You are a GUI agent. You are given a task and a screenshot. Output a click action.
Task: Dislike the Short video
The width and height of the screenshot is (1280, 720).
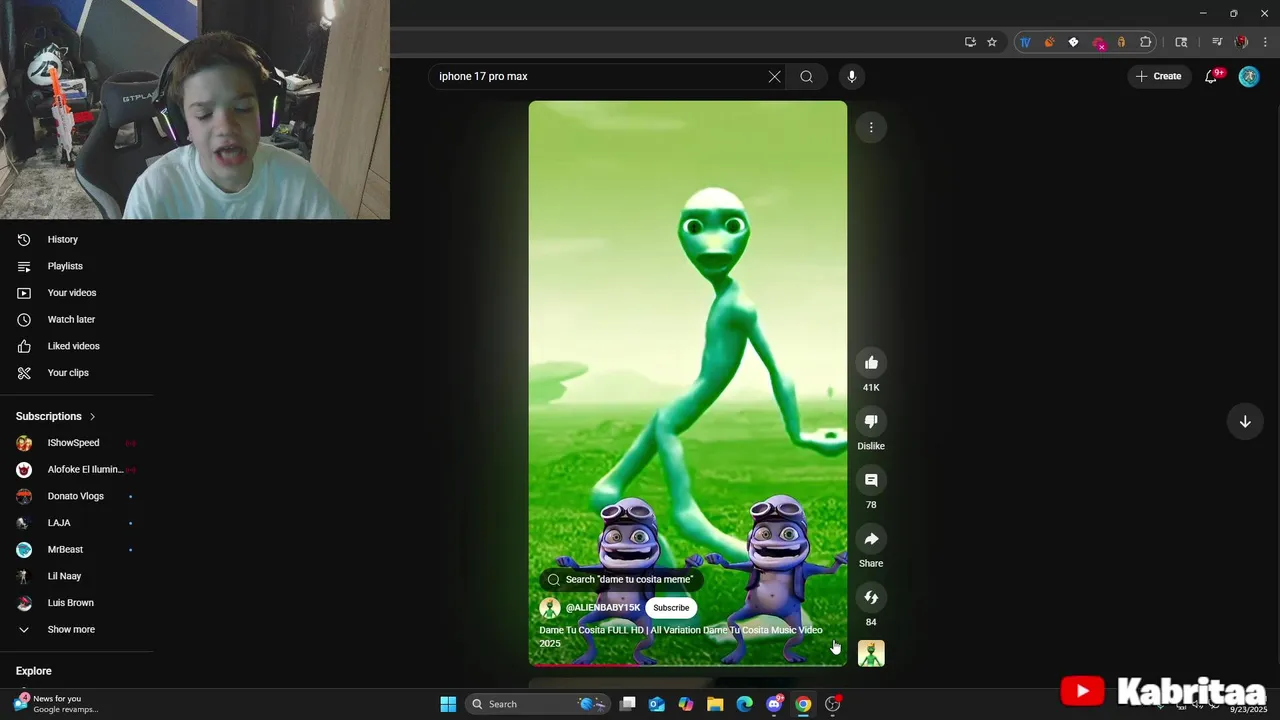pyautogui.click(x=871, y=421)
